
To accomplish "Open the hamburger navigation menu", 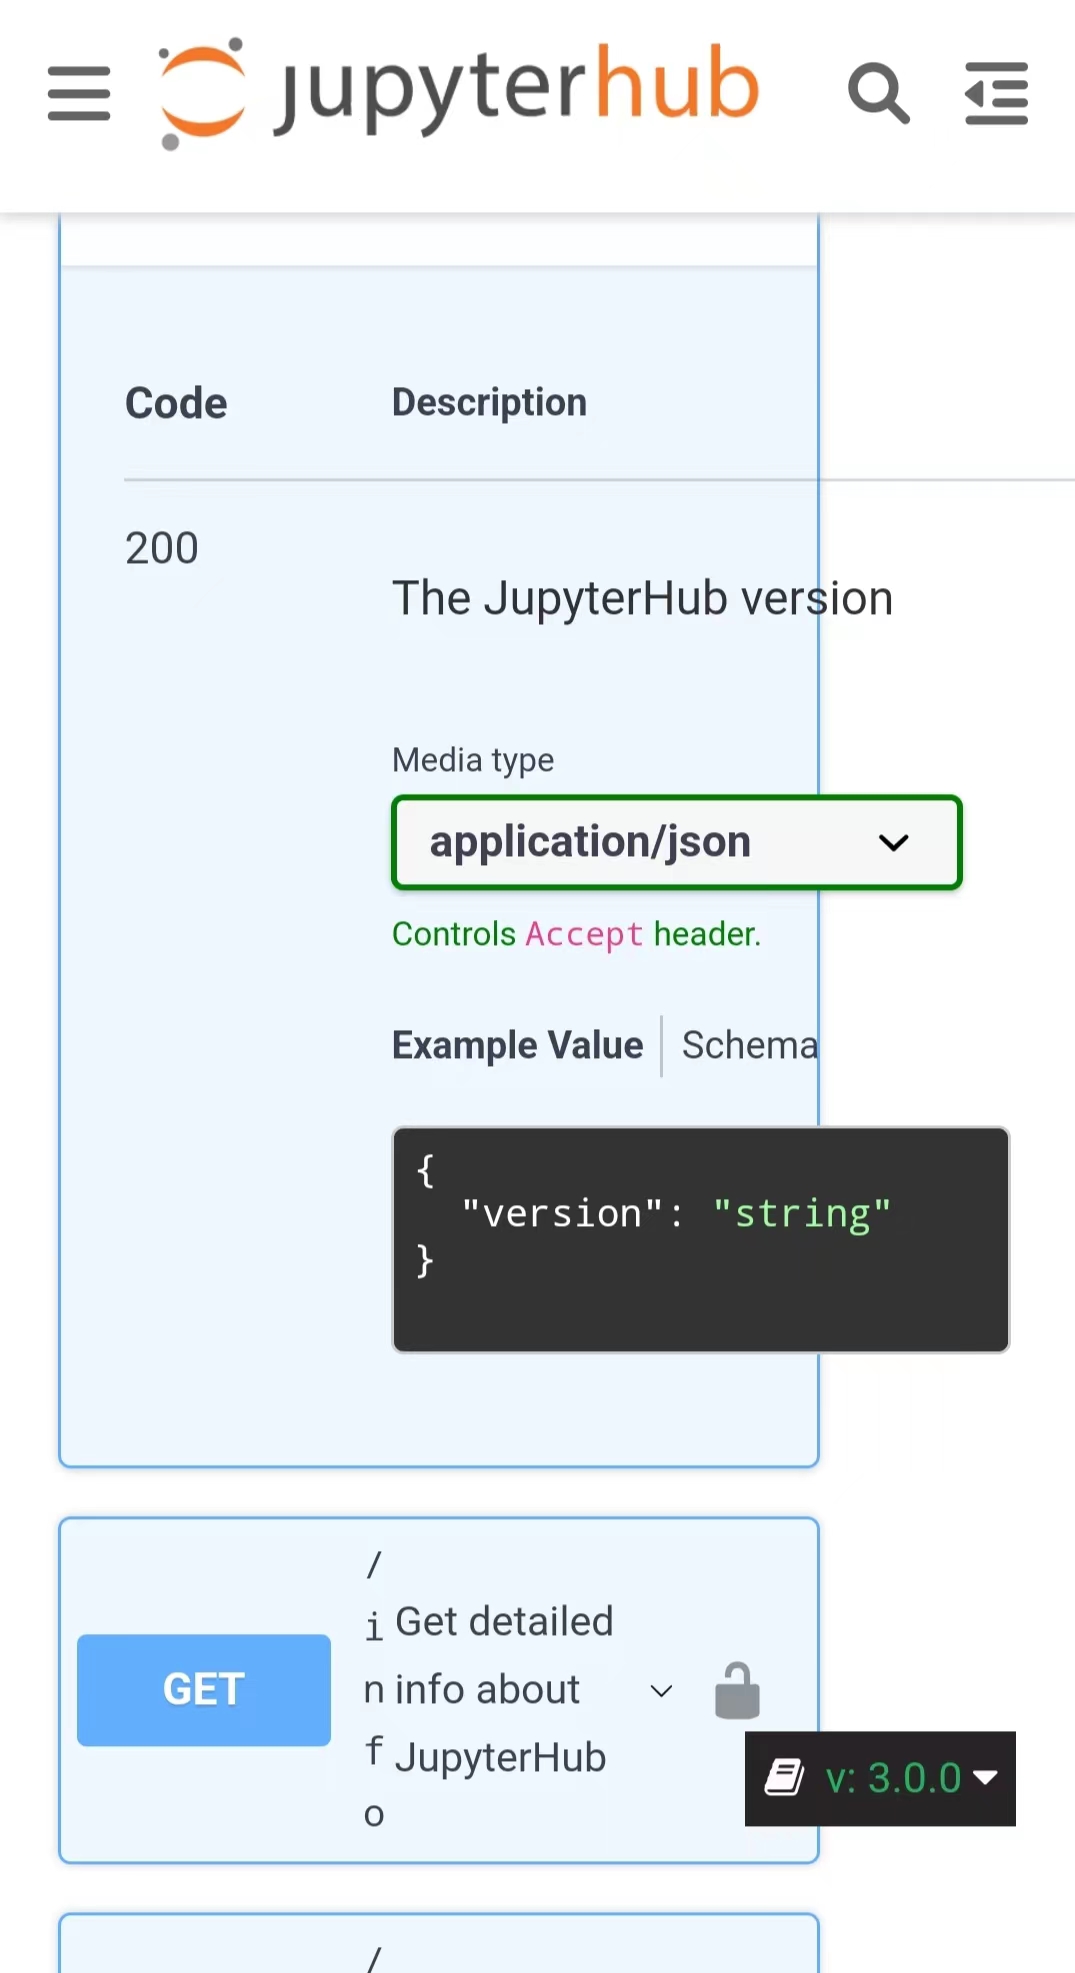I will pos(79,94).
